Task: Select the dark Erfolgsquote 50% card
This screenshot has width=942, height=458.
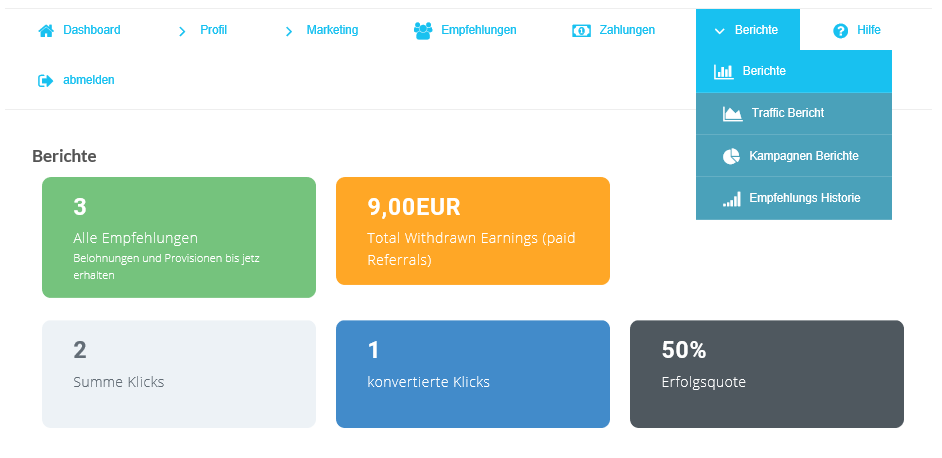Action: pos(767,374)
